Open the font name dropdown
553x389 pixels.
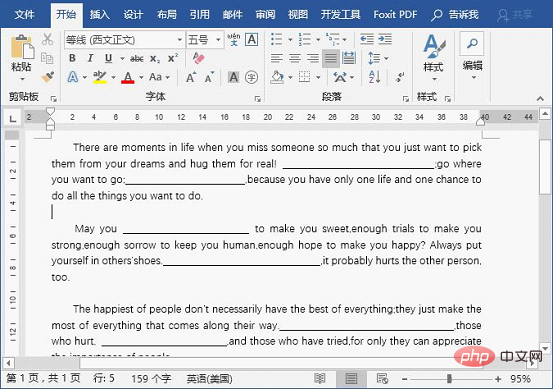click(x=180, y=39)
